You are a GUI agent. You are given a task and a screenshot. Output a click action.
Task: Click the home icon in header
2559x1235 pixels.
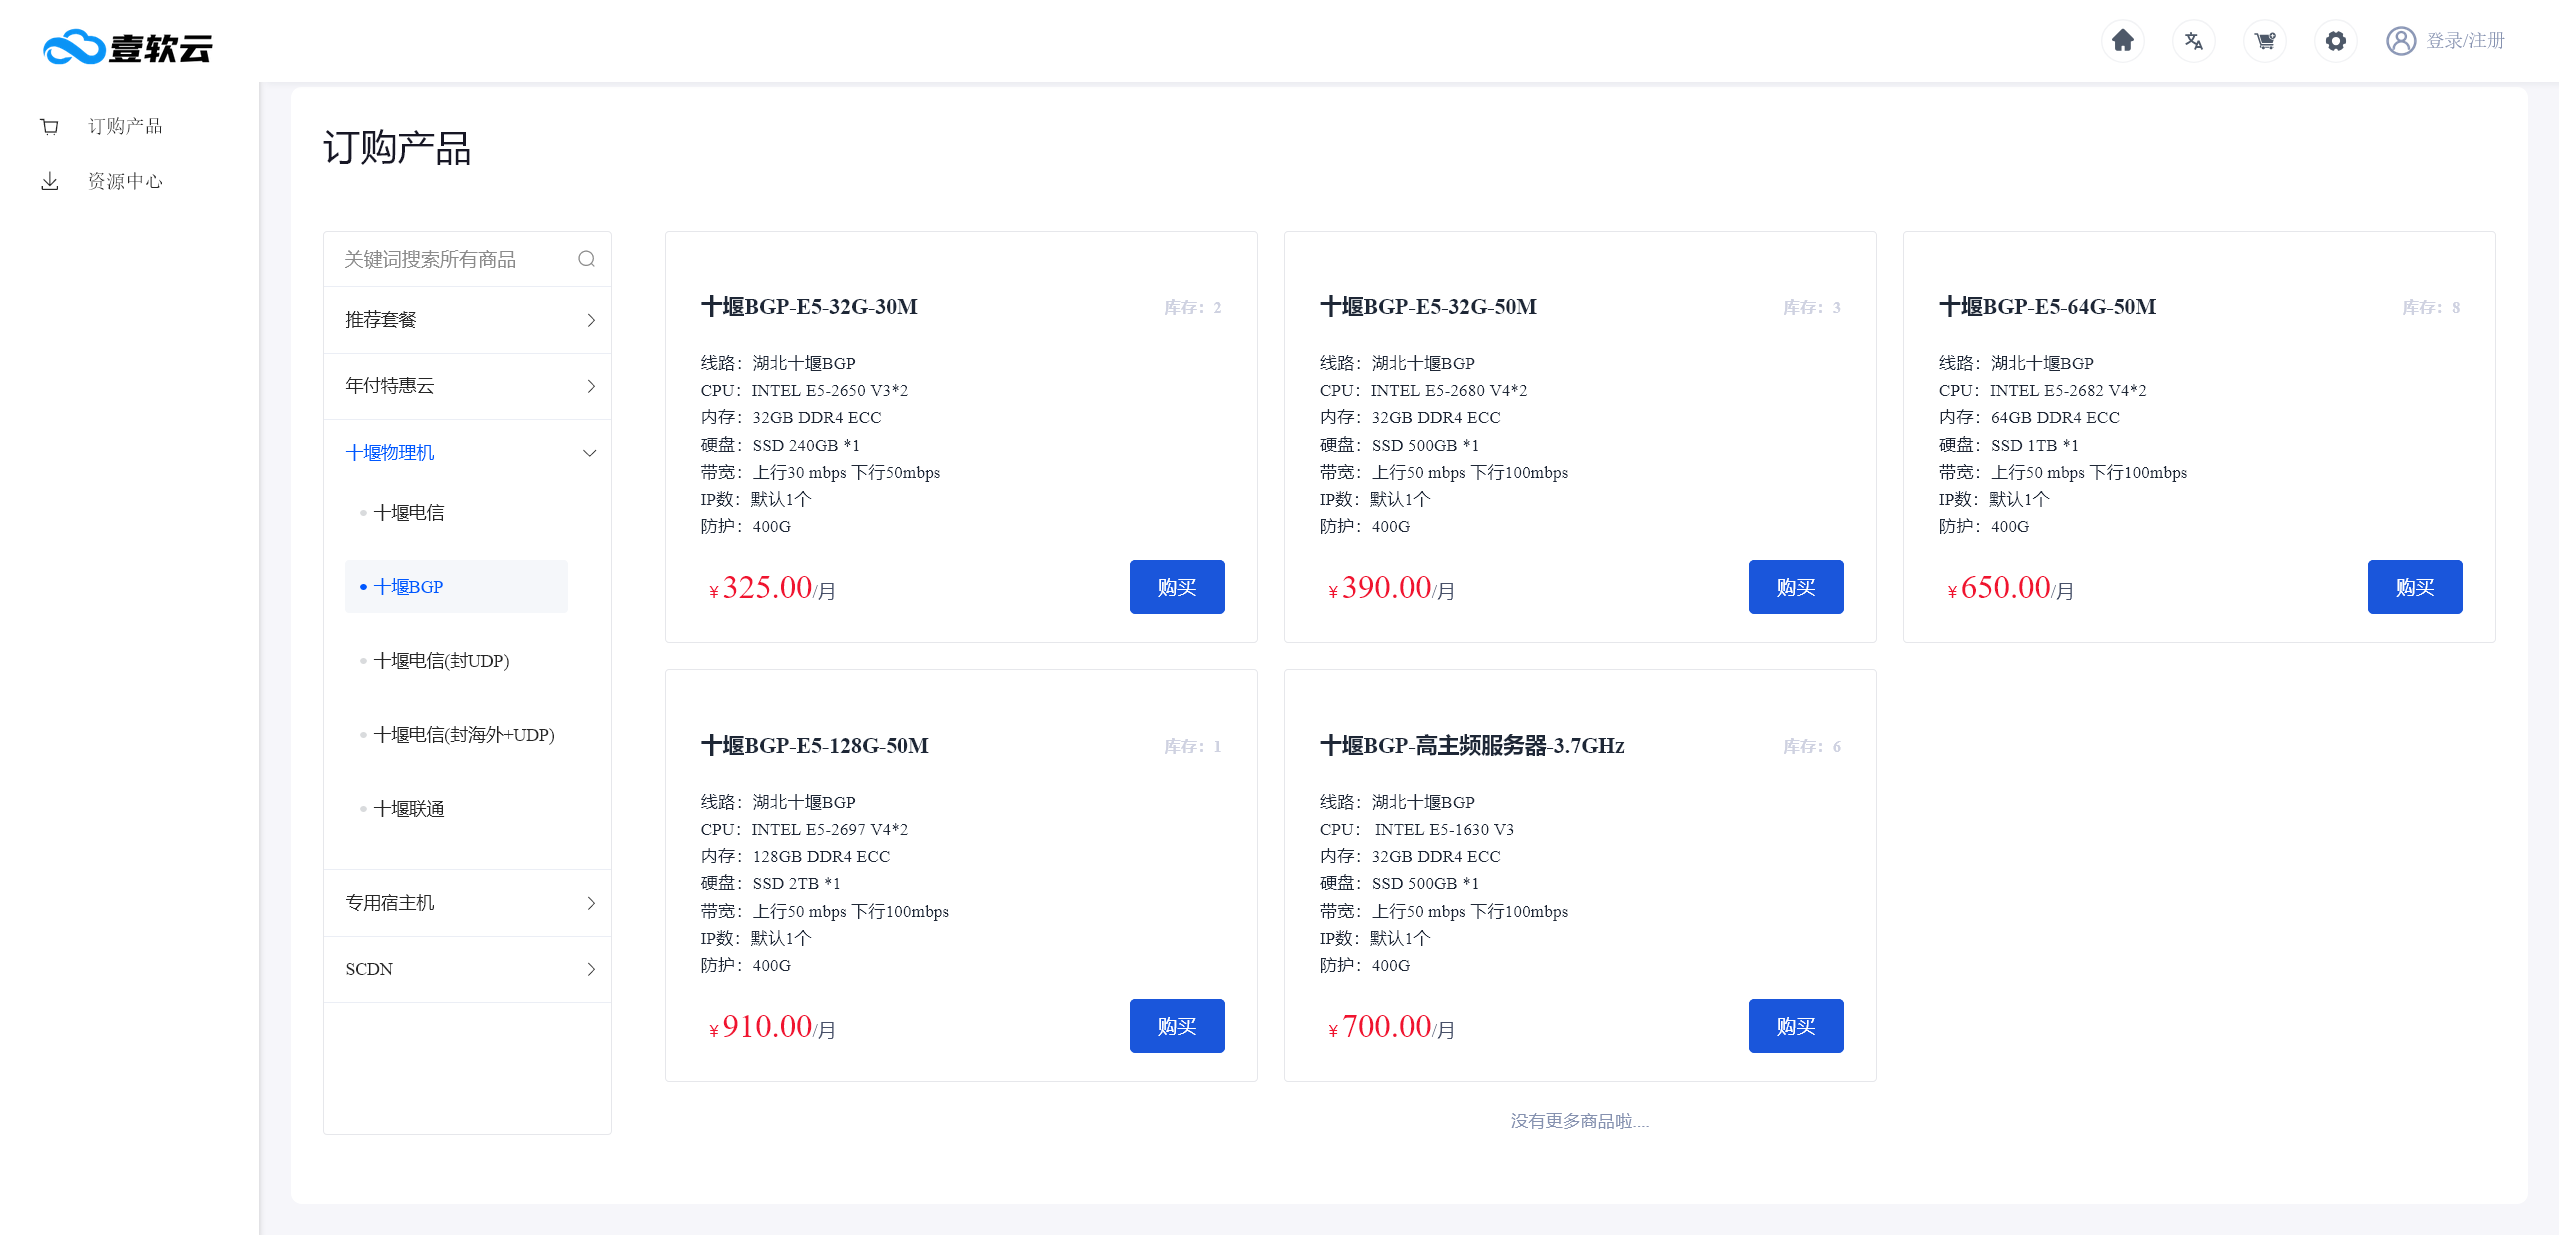click(x=2122, y=41)
